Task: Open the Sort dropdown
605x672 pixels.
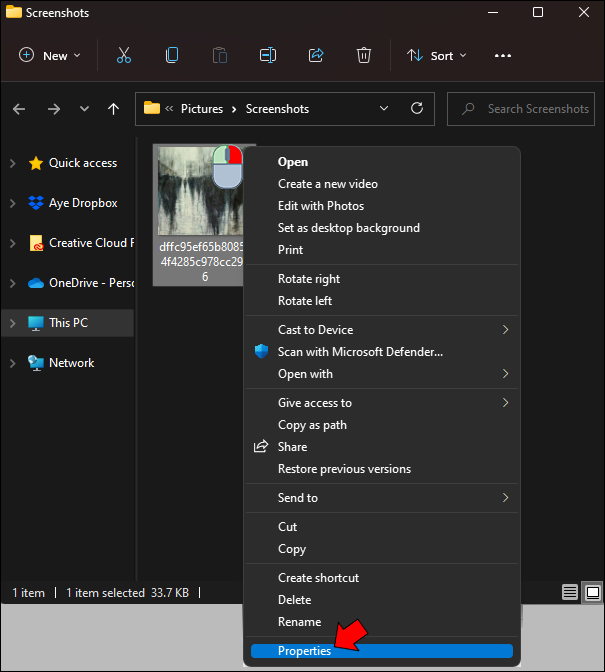Action: click(437, 56)
